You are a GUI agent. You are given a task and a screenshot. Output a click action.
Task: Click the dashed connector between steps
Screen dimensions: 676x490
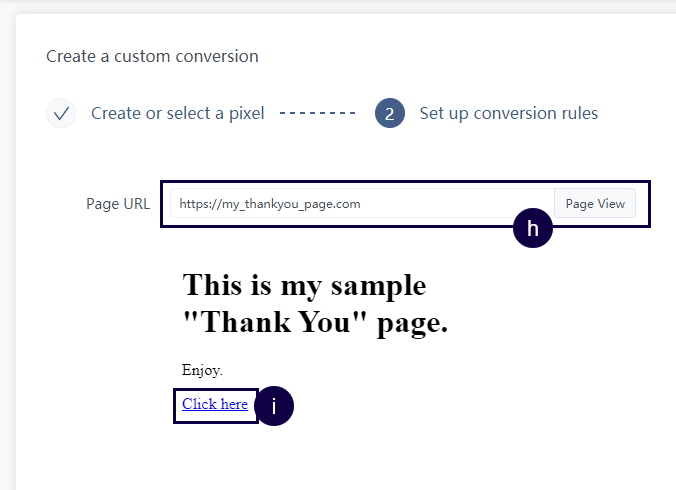(318, 113)
